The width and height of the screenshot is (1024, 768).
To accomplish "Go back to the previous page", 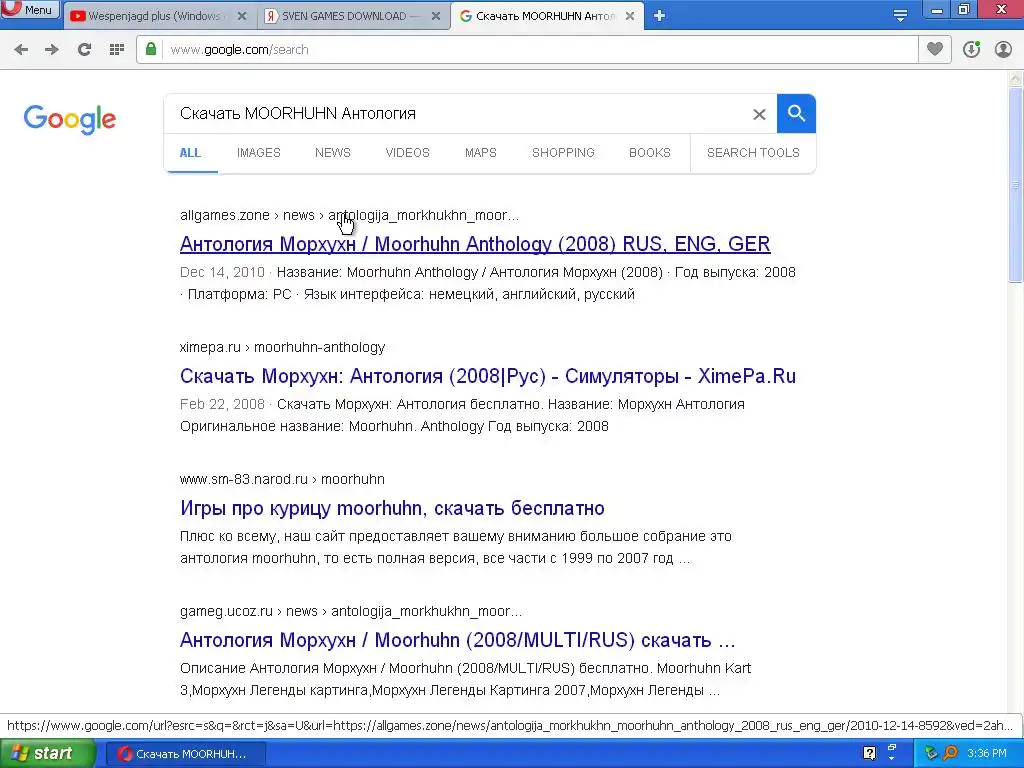I will point(22,49).
